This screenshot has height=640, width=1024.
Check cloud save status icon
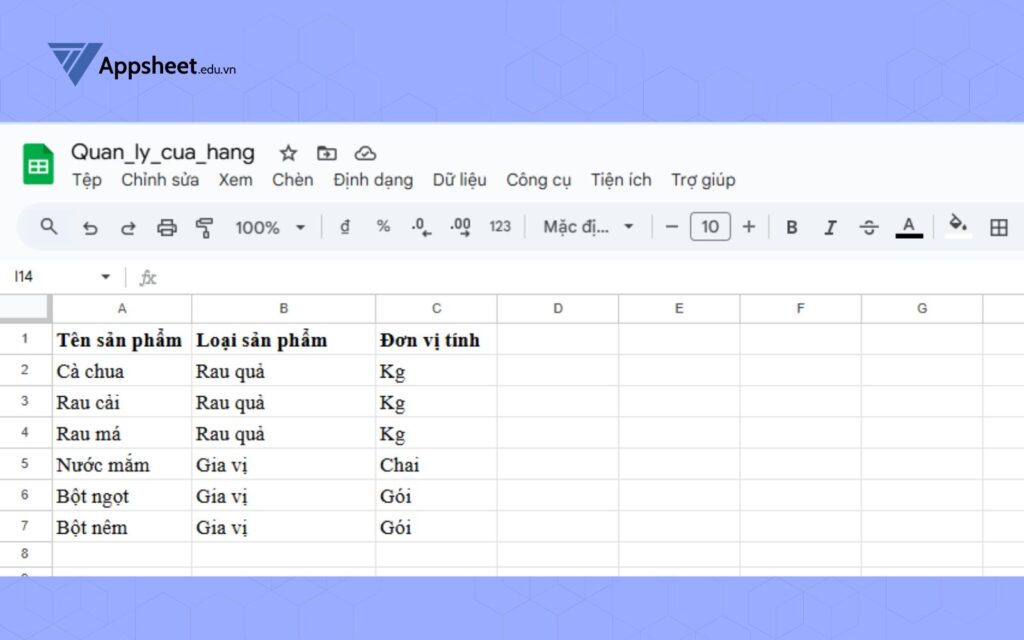[366, 153]
